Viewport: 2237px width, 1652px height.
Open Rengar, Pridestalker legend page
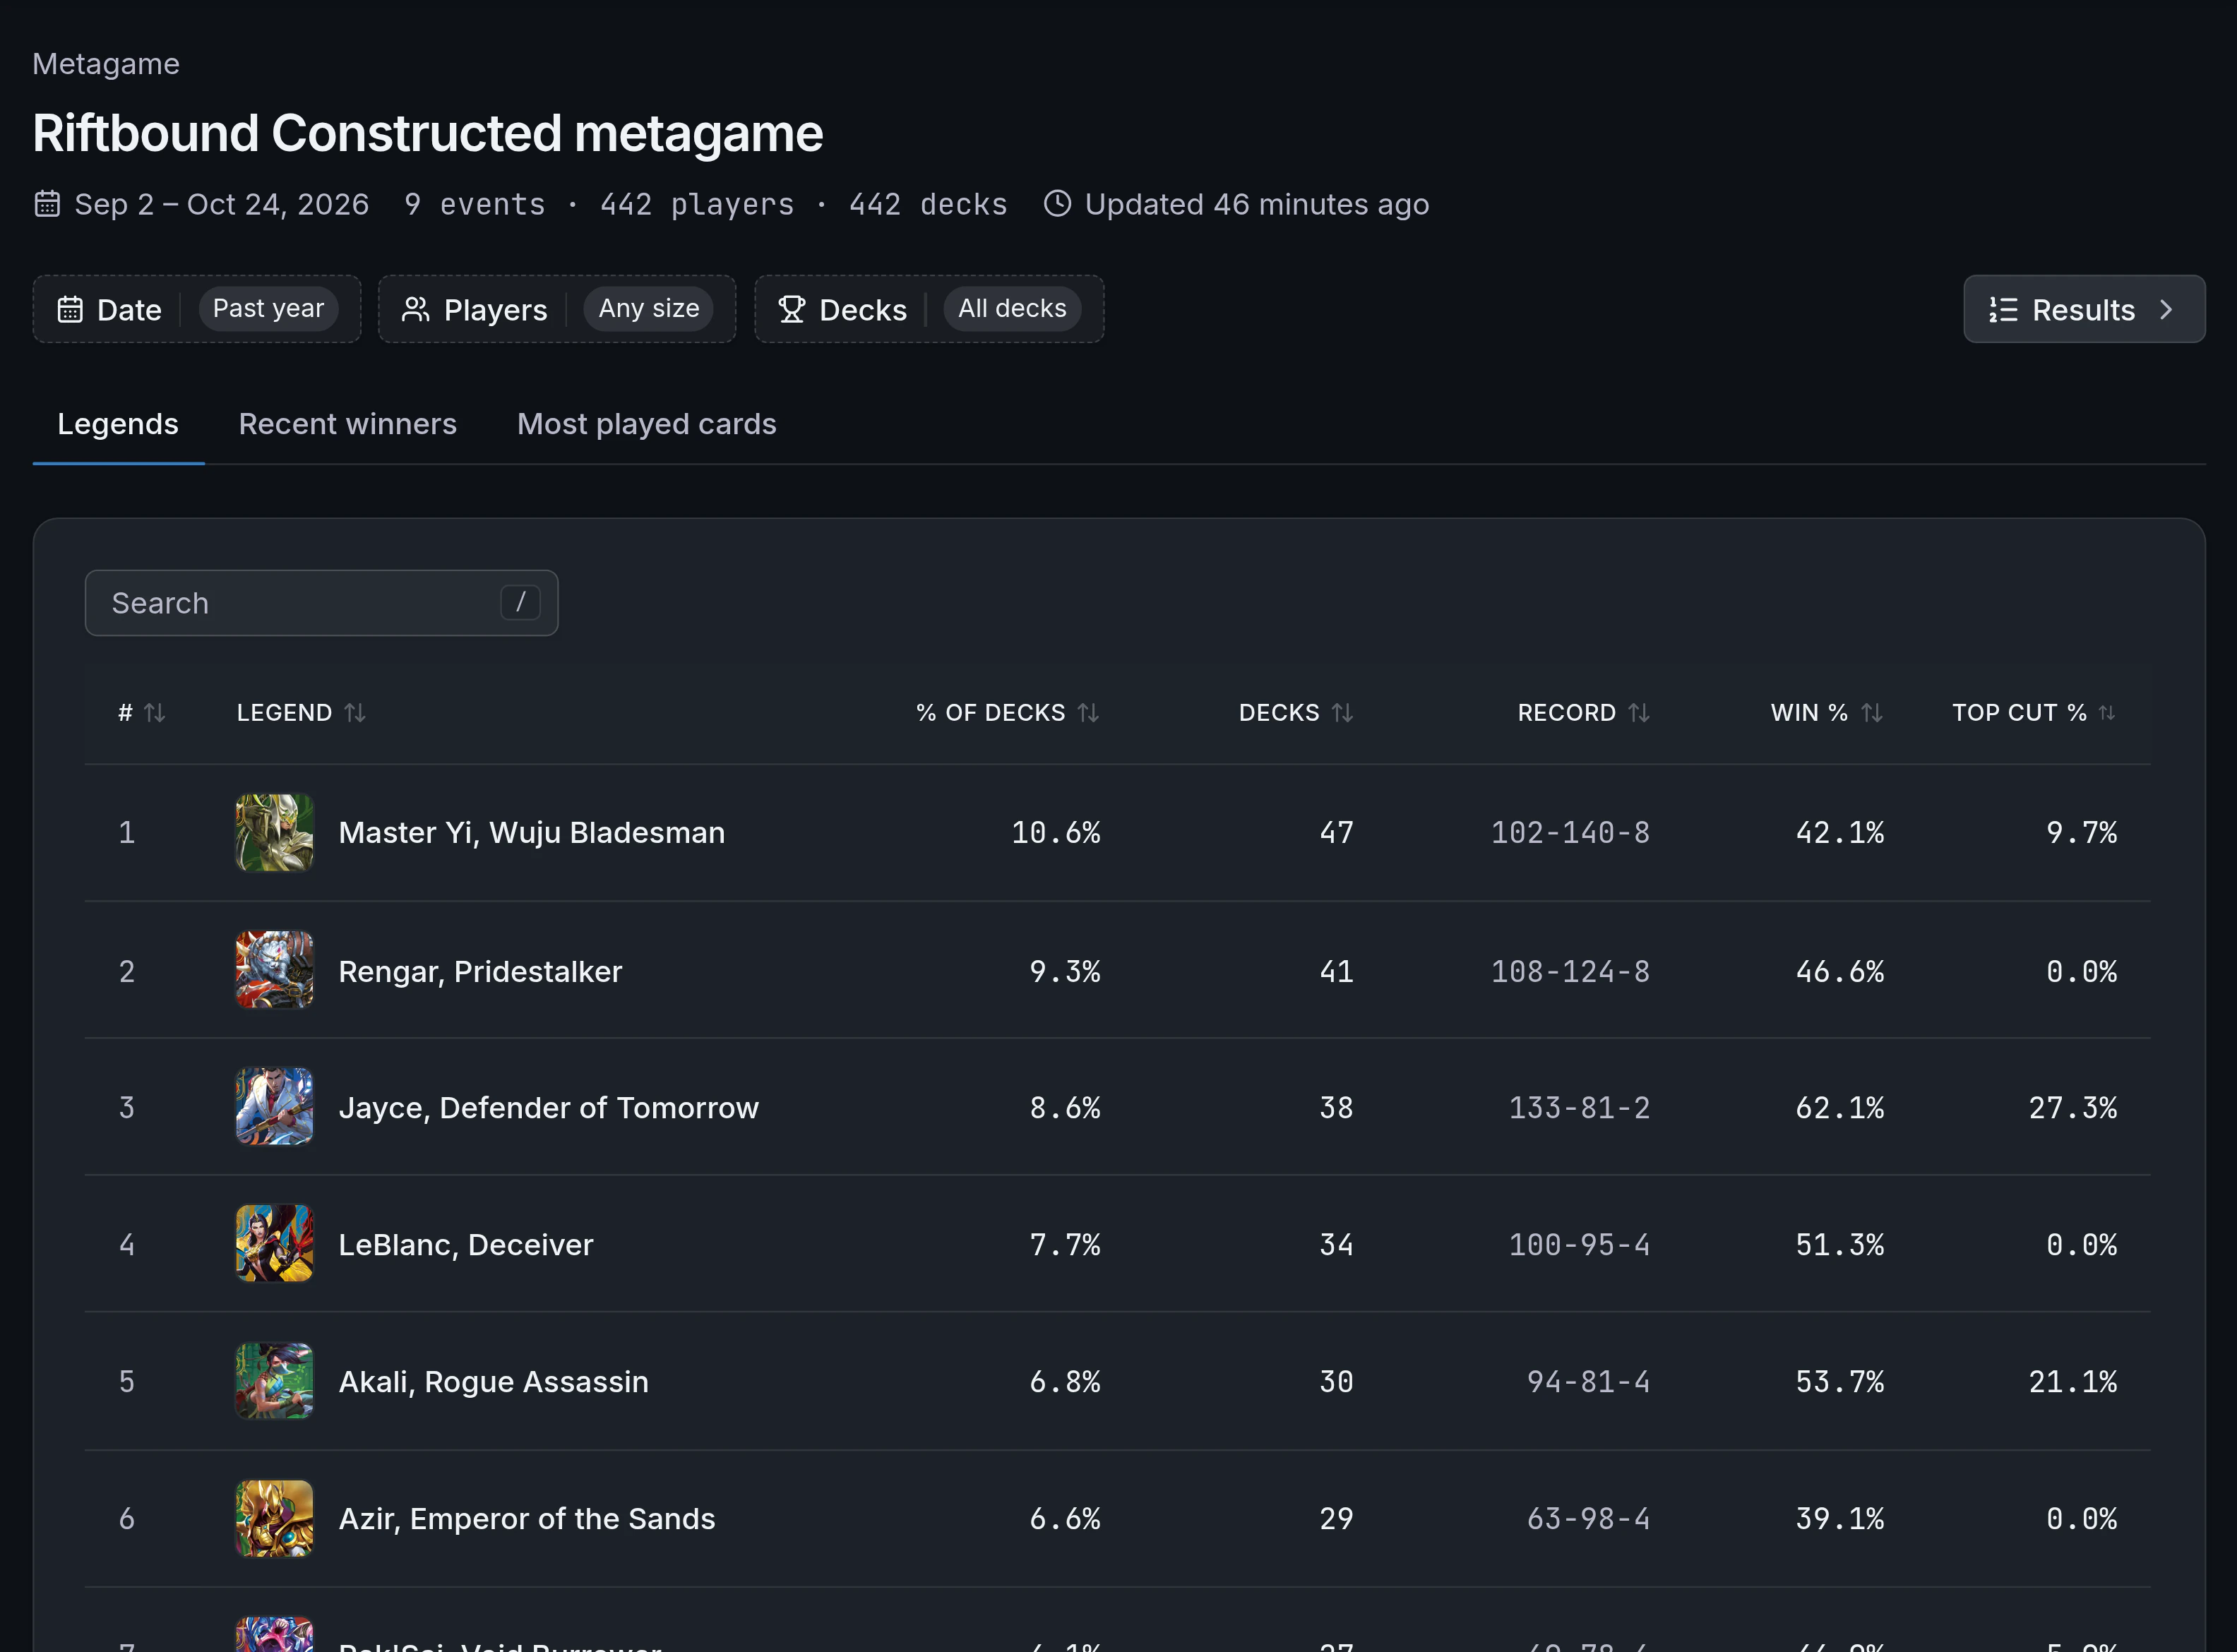click(480, 971)
